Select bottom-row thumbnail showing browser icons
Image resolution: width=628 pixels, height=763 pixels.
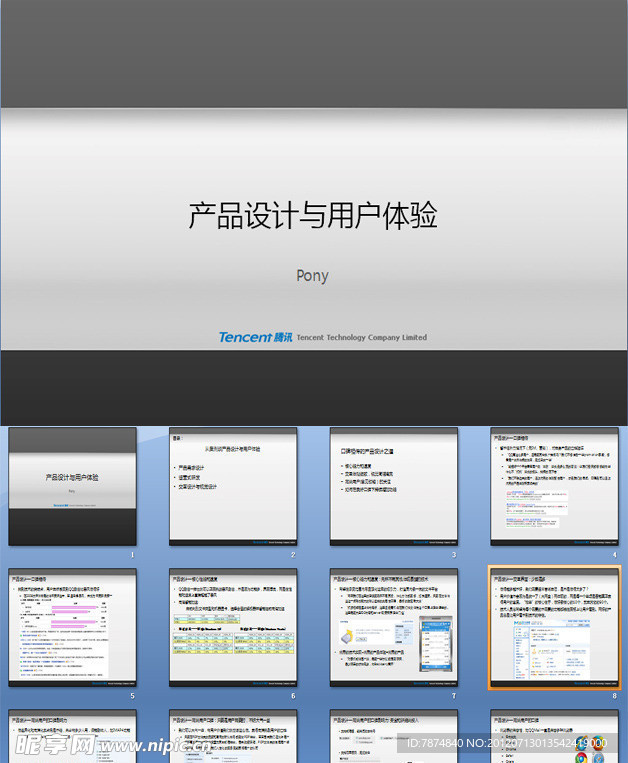pyautogui.click(x=555, y=736)
